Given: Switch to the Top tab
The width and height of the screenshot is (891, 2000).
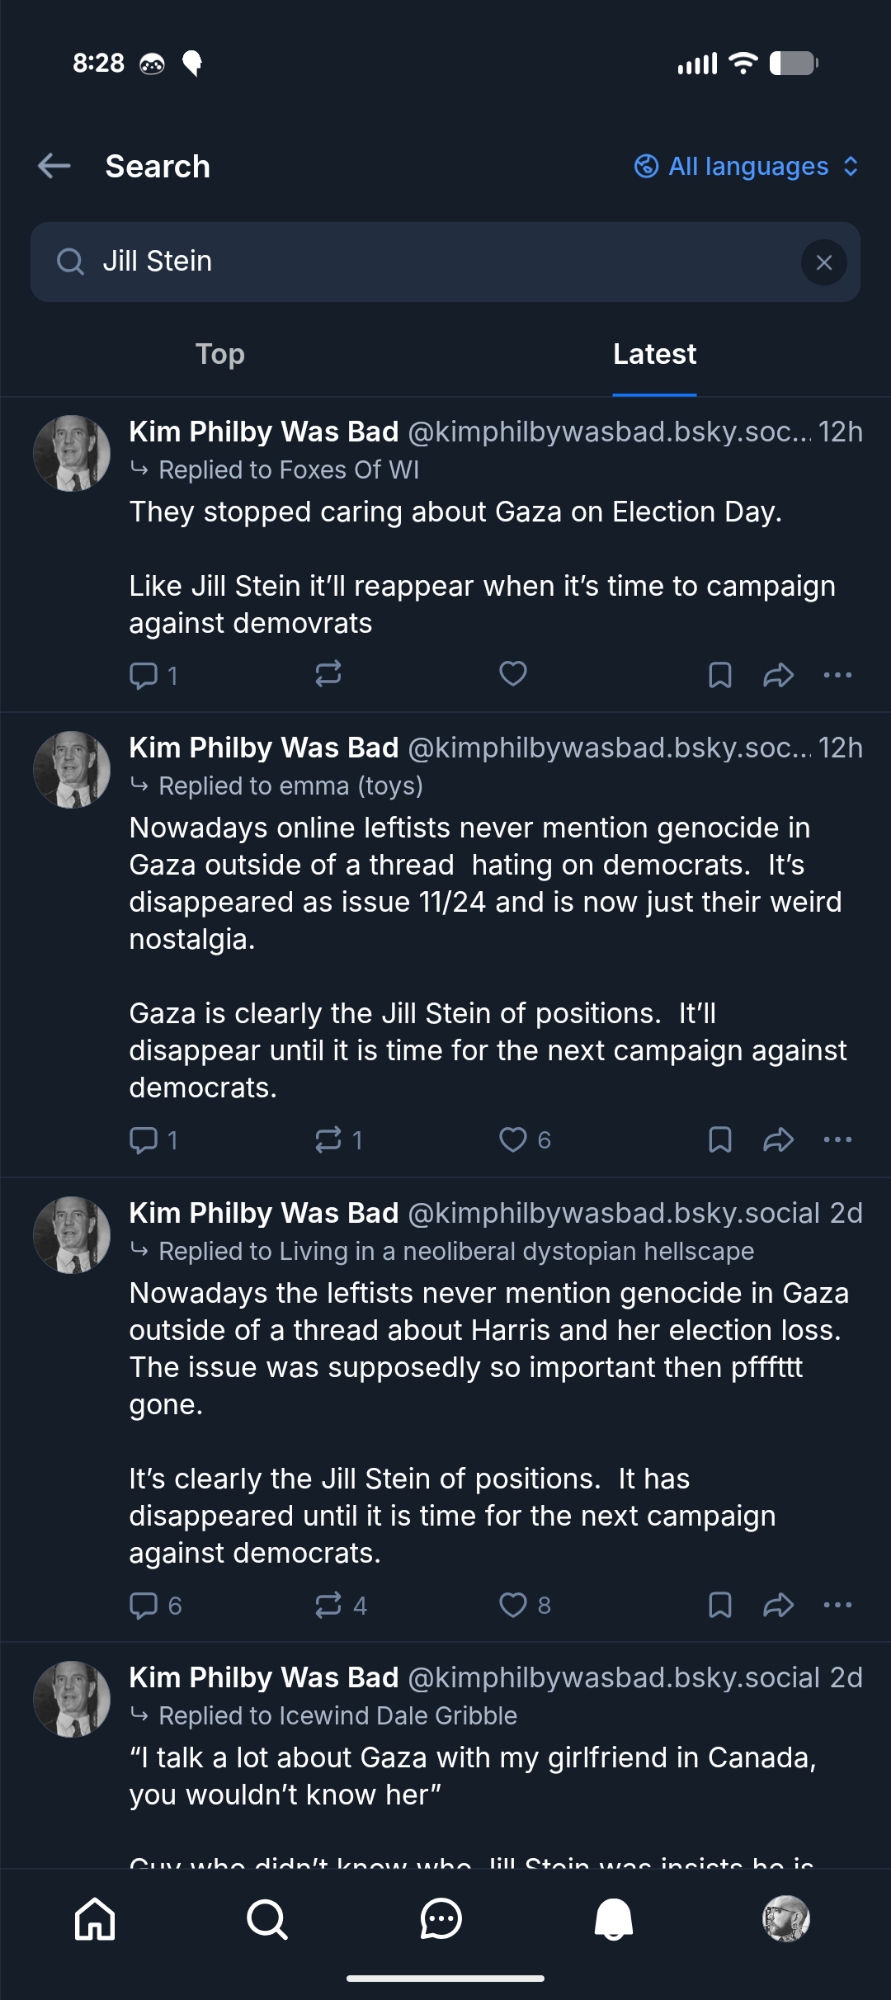Looking at the screenshot, I should pos(220,354).
